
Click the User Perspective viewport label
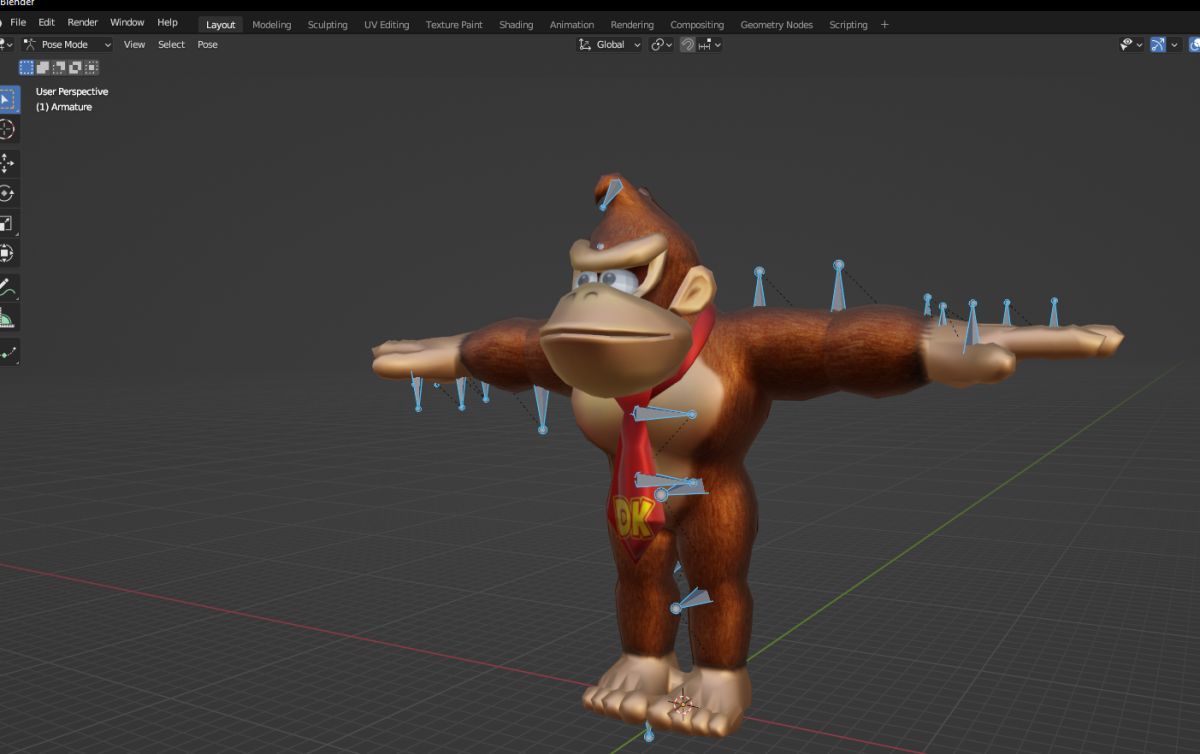(72, 92)
